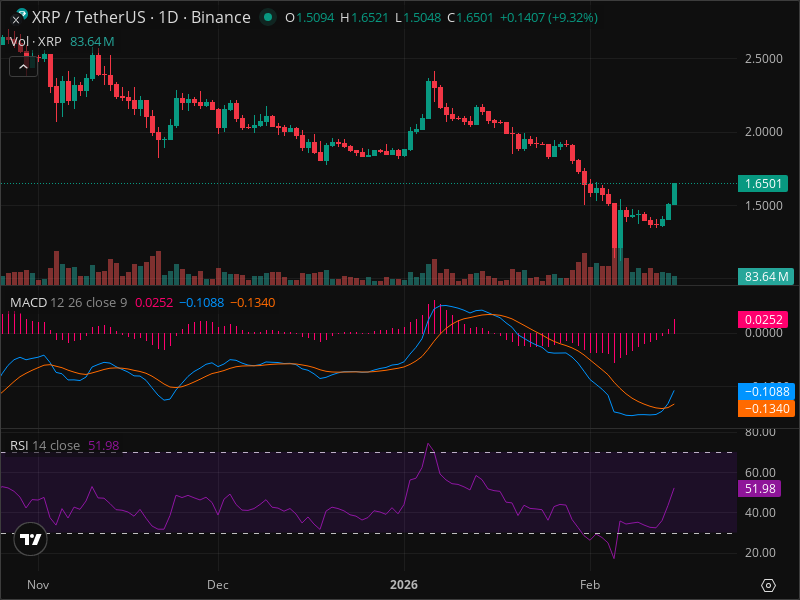The height and width of the screenshot is (600, 800).
Task: Click the XRP / TetherUS symbol title
Action: [141, 17]
